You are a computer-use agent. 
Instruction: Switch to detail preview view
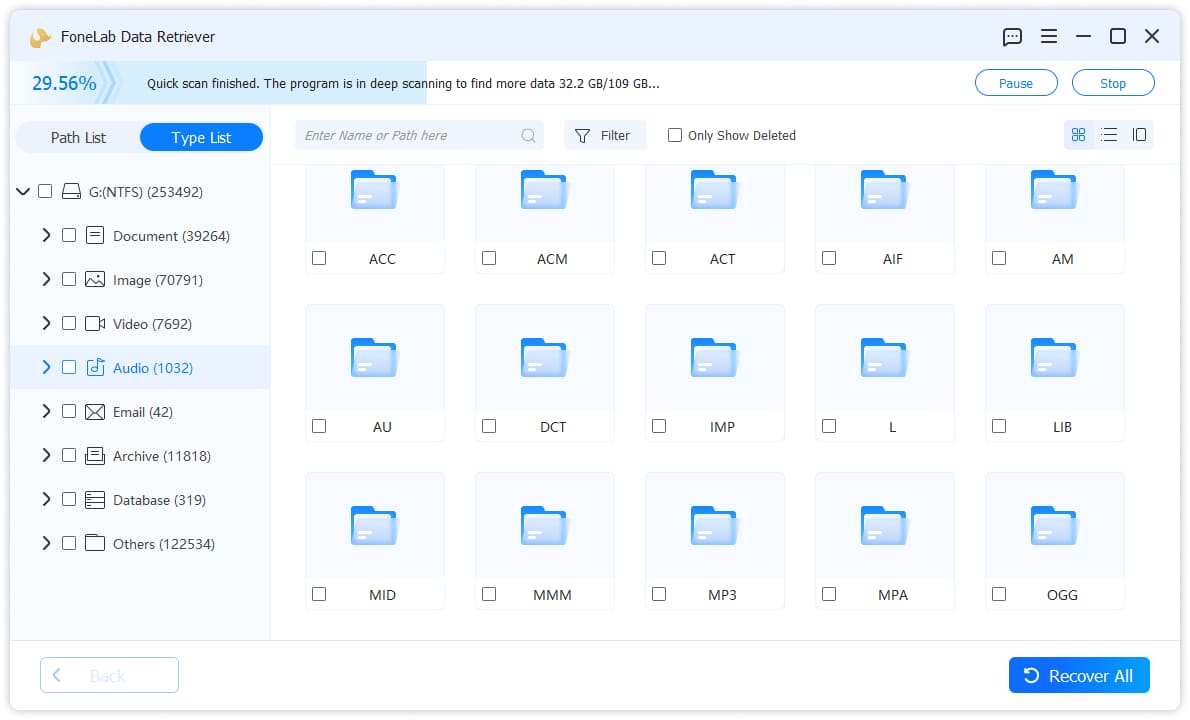(1138, 135)
